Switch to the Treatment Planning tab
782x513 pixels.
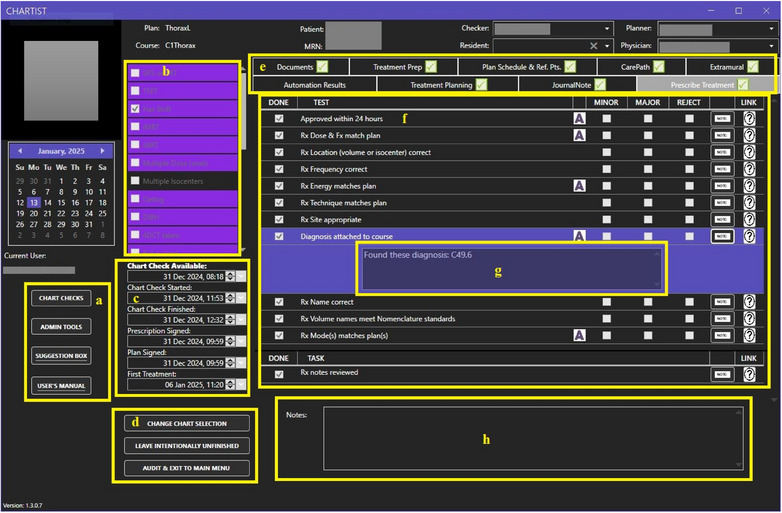(x=447, y=85)
